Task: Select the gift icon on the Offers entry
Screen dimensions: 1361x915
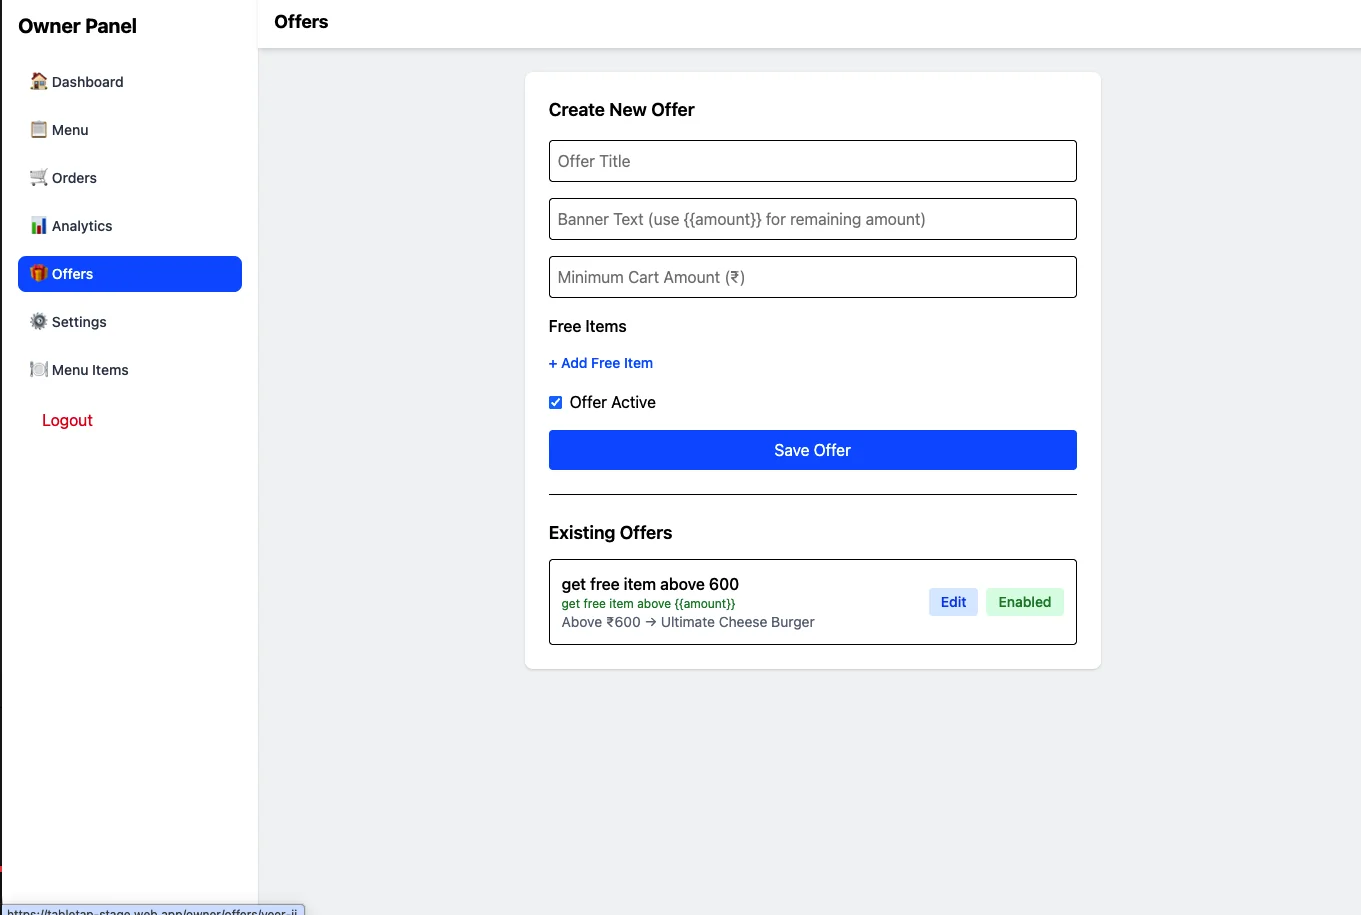Action: coord(38,273)
